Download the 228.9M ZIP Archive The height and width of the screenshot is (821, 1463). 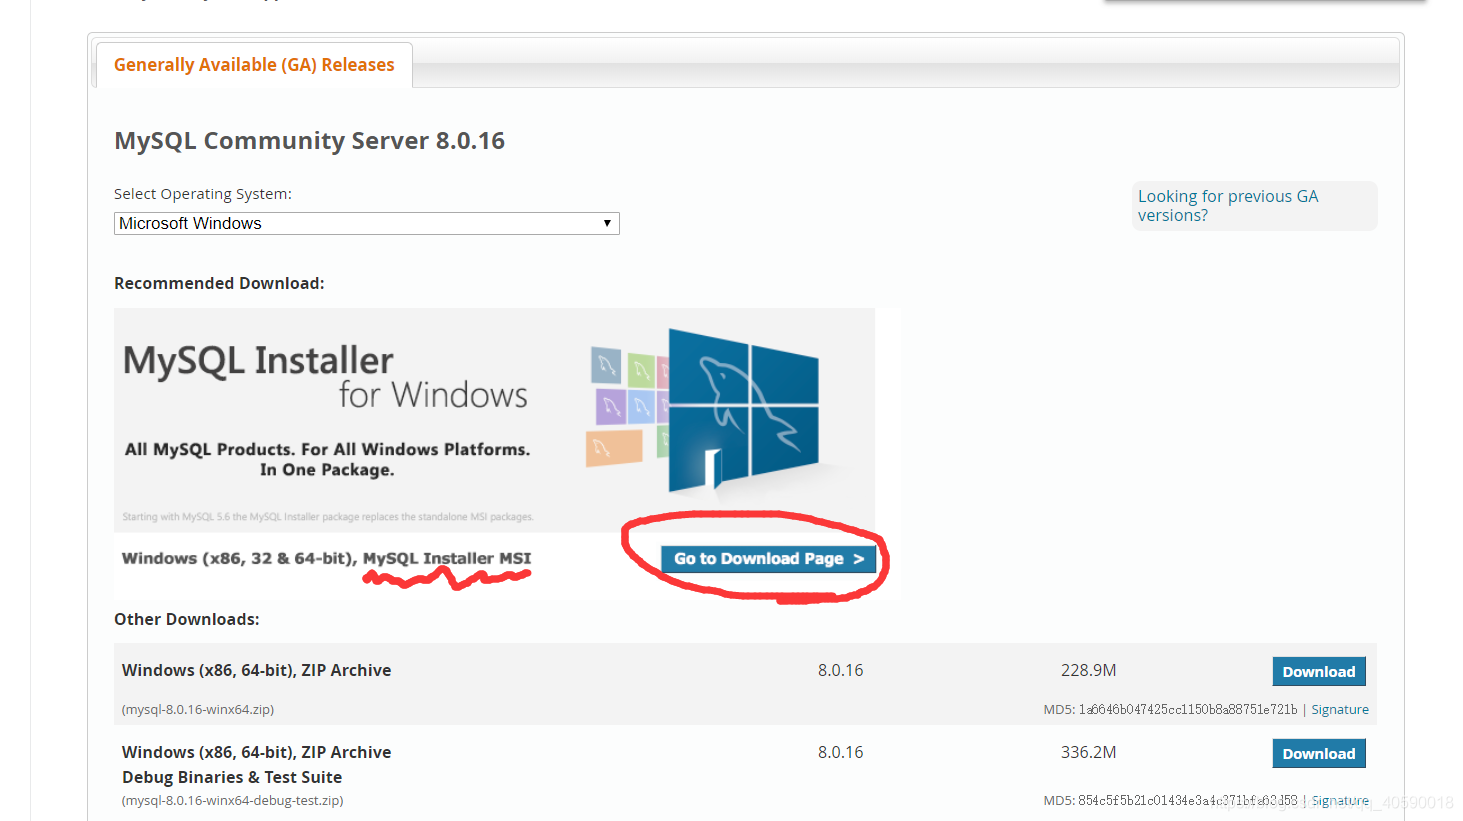click(1318, 672)
